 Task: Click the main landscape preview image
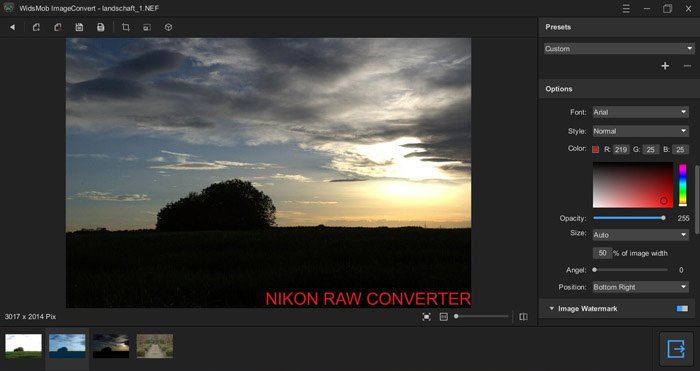(x=268, y=173)
